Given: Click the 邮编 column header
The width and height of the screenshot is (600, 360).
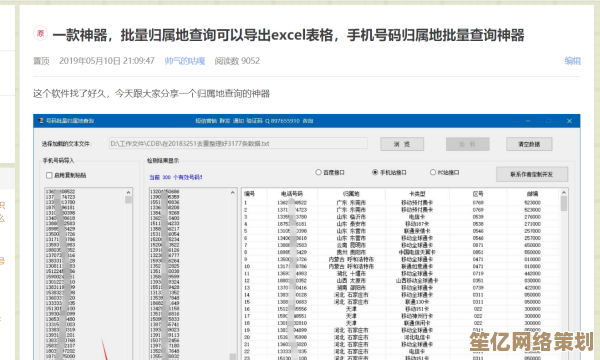Looking at the screenshot, I should point(532,194).
